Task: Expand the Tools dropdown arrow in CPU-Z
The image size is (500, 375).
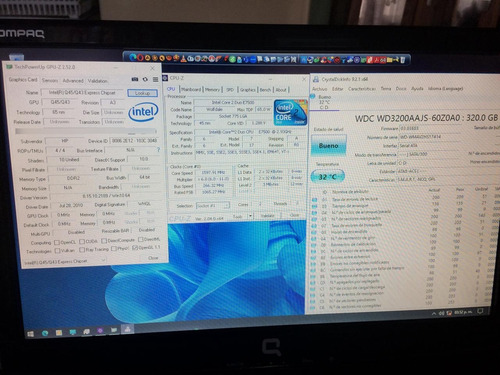Action: pyautogui.click(x=251, y=216)
